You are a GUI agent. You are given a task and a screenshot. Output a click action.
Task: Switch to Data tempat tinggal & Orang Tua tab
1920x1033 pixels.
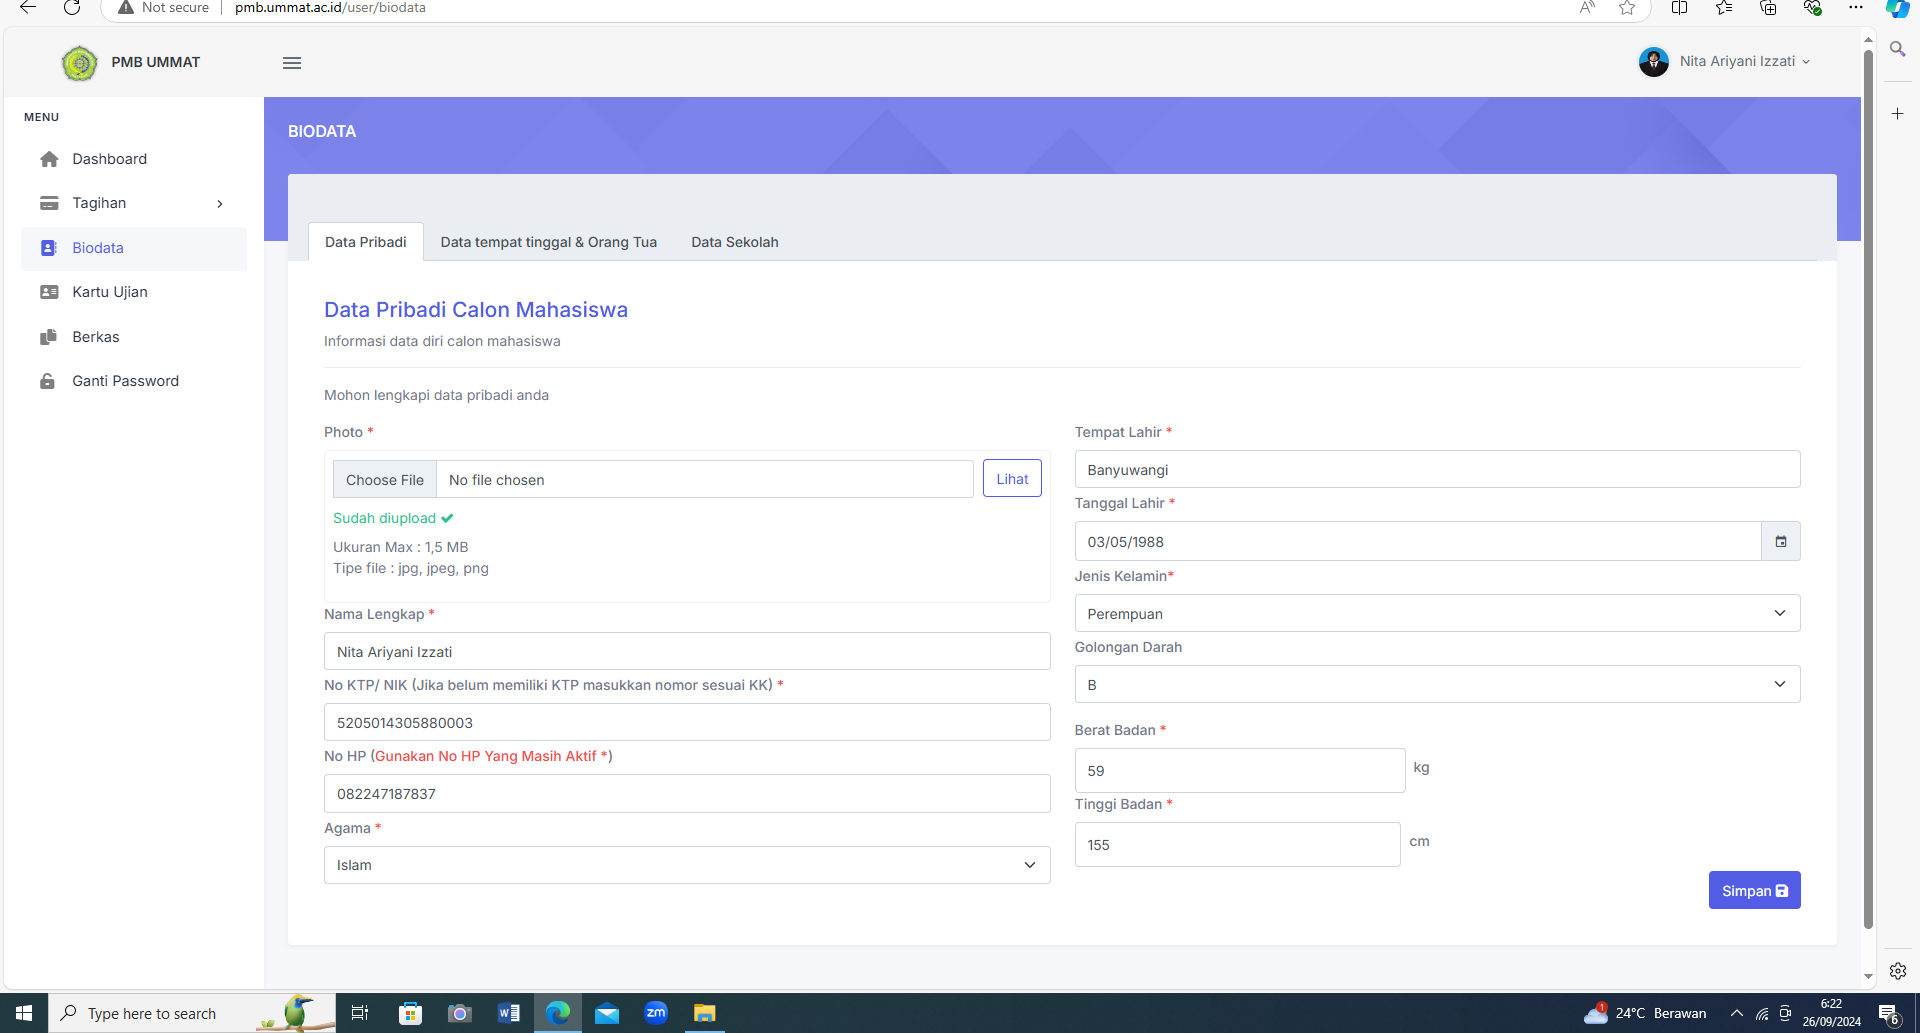pos(548,242)
